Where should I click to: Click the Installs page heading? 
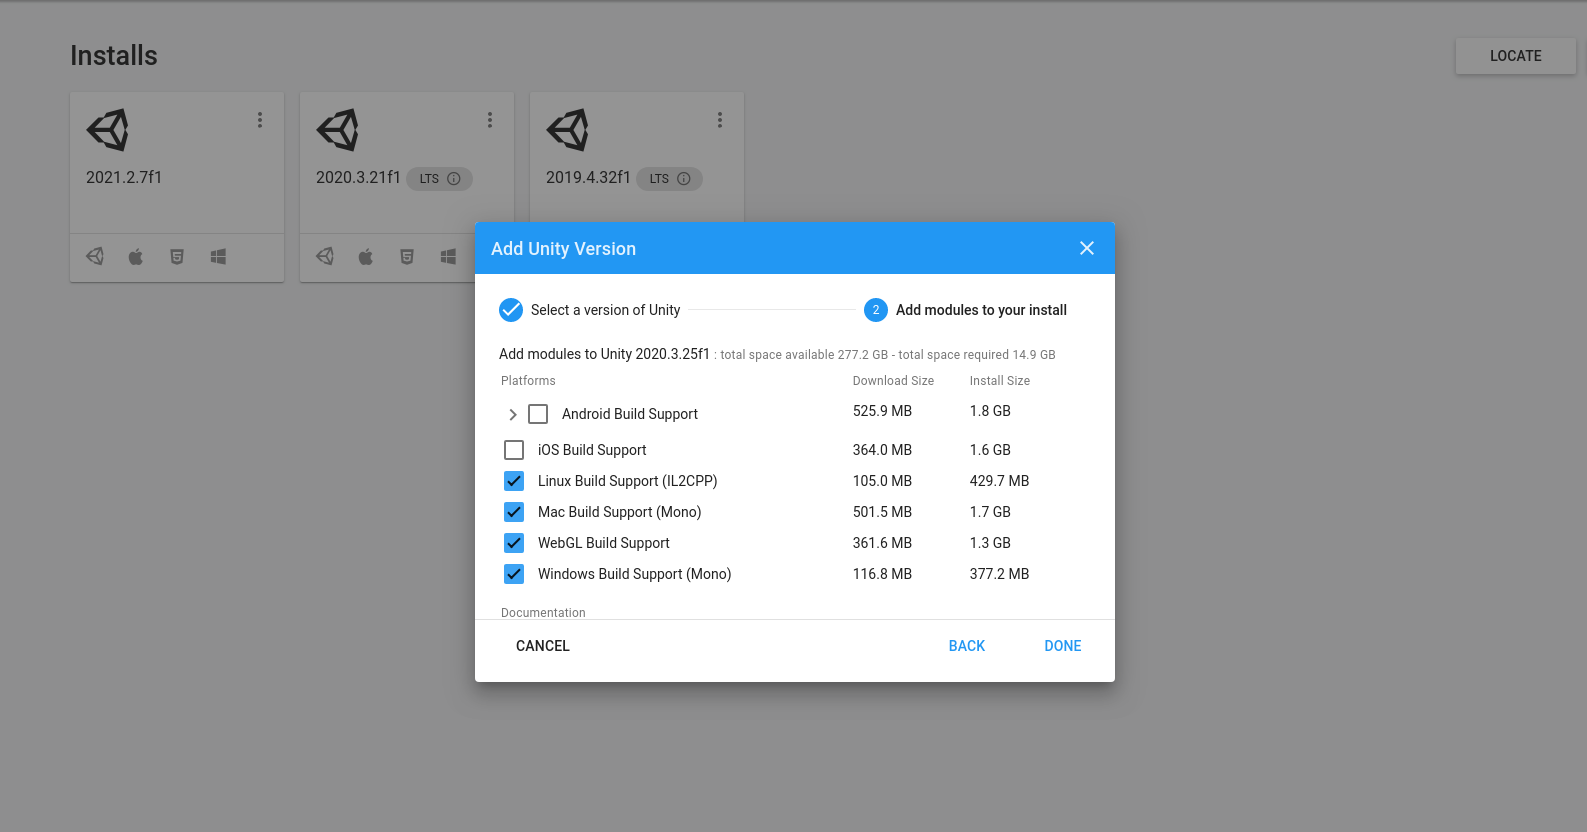click(114, 56)
